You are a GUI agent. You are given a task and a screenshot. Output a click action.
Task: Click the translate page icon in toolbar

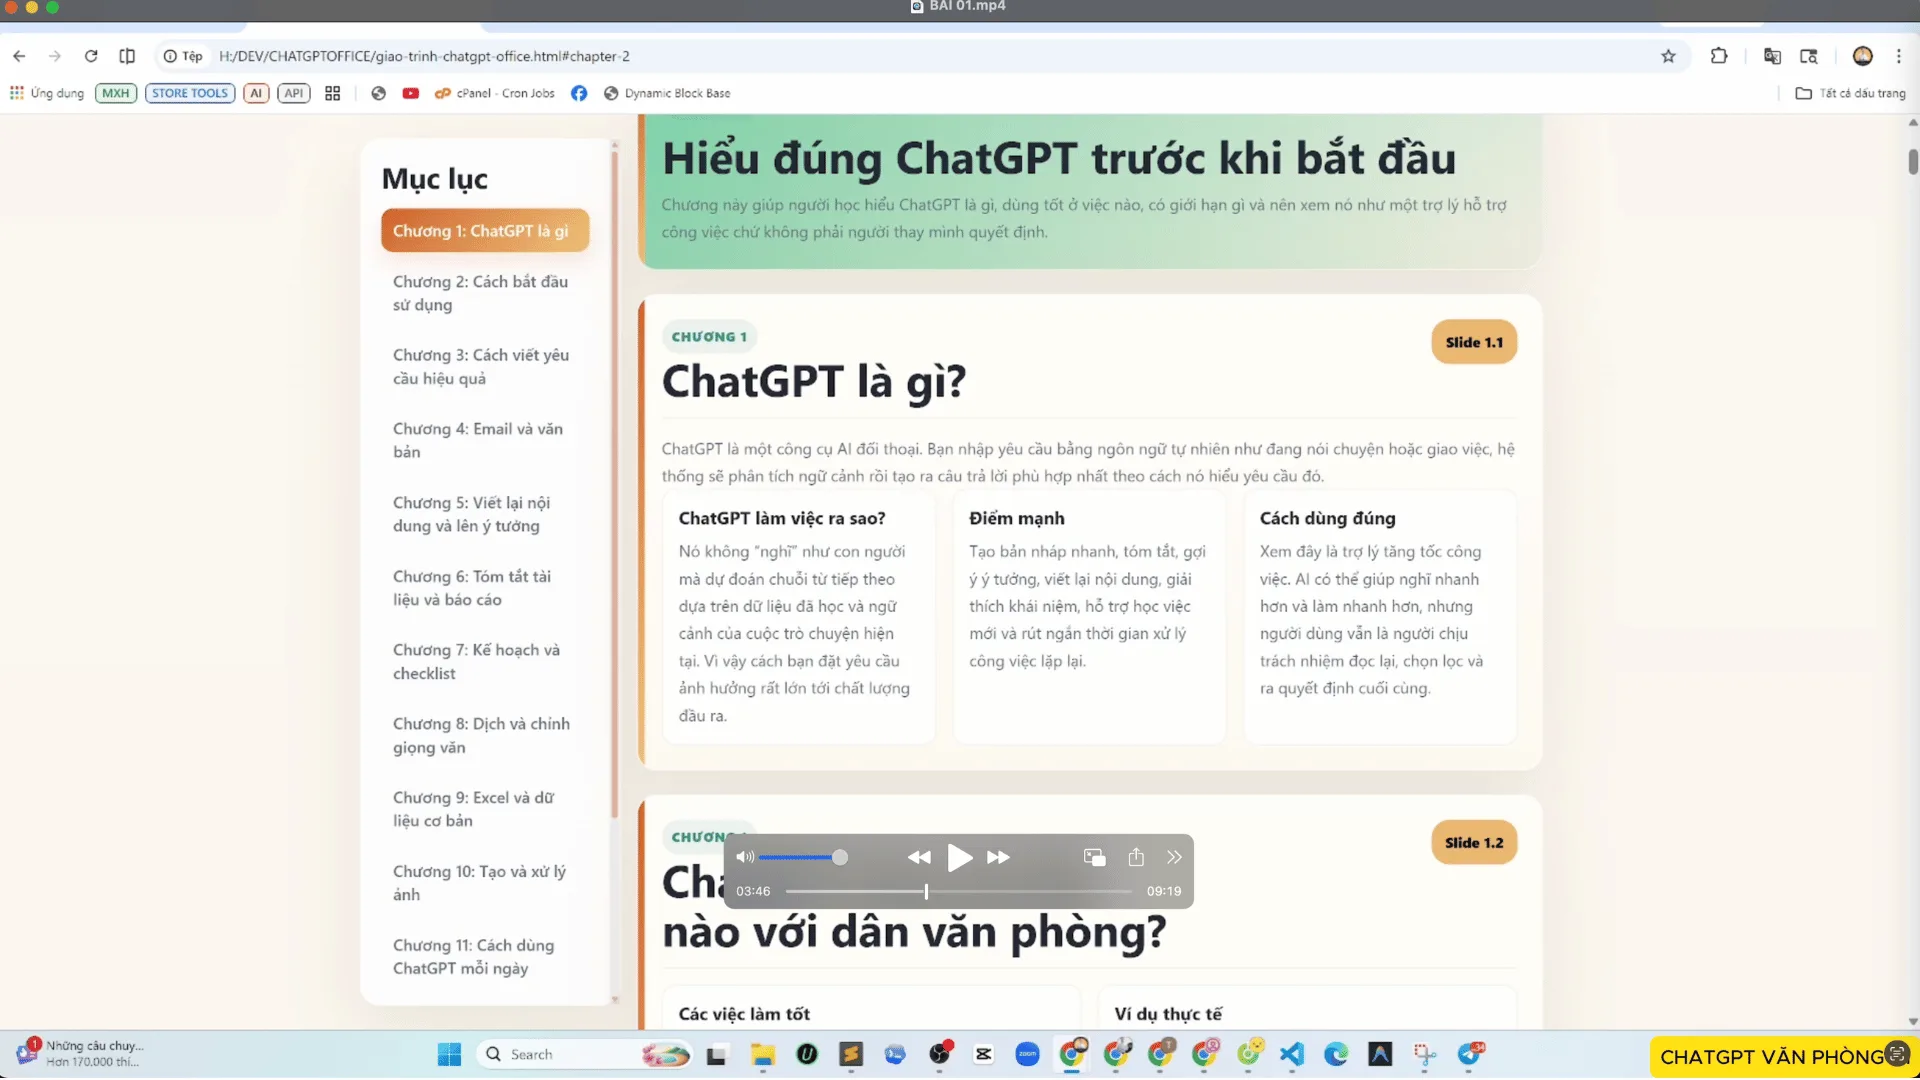[1772, 56]
